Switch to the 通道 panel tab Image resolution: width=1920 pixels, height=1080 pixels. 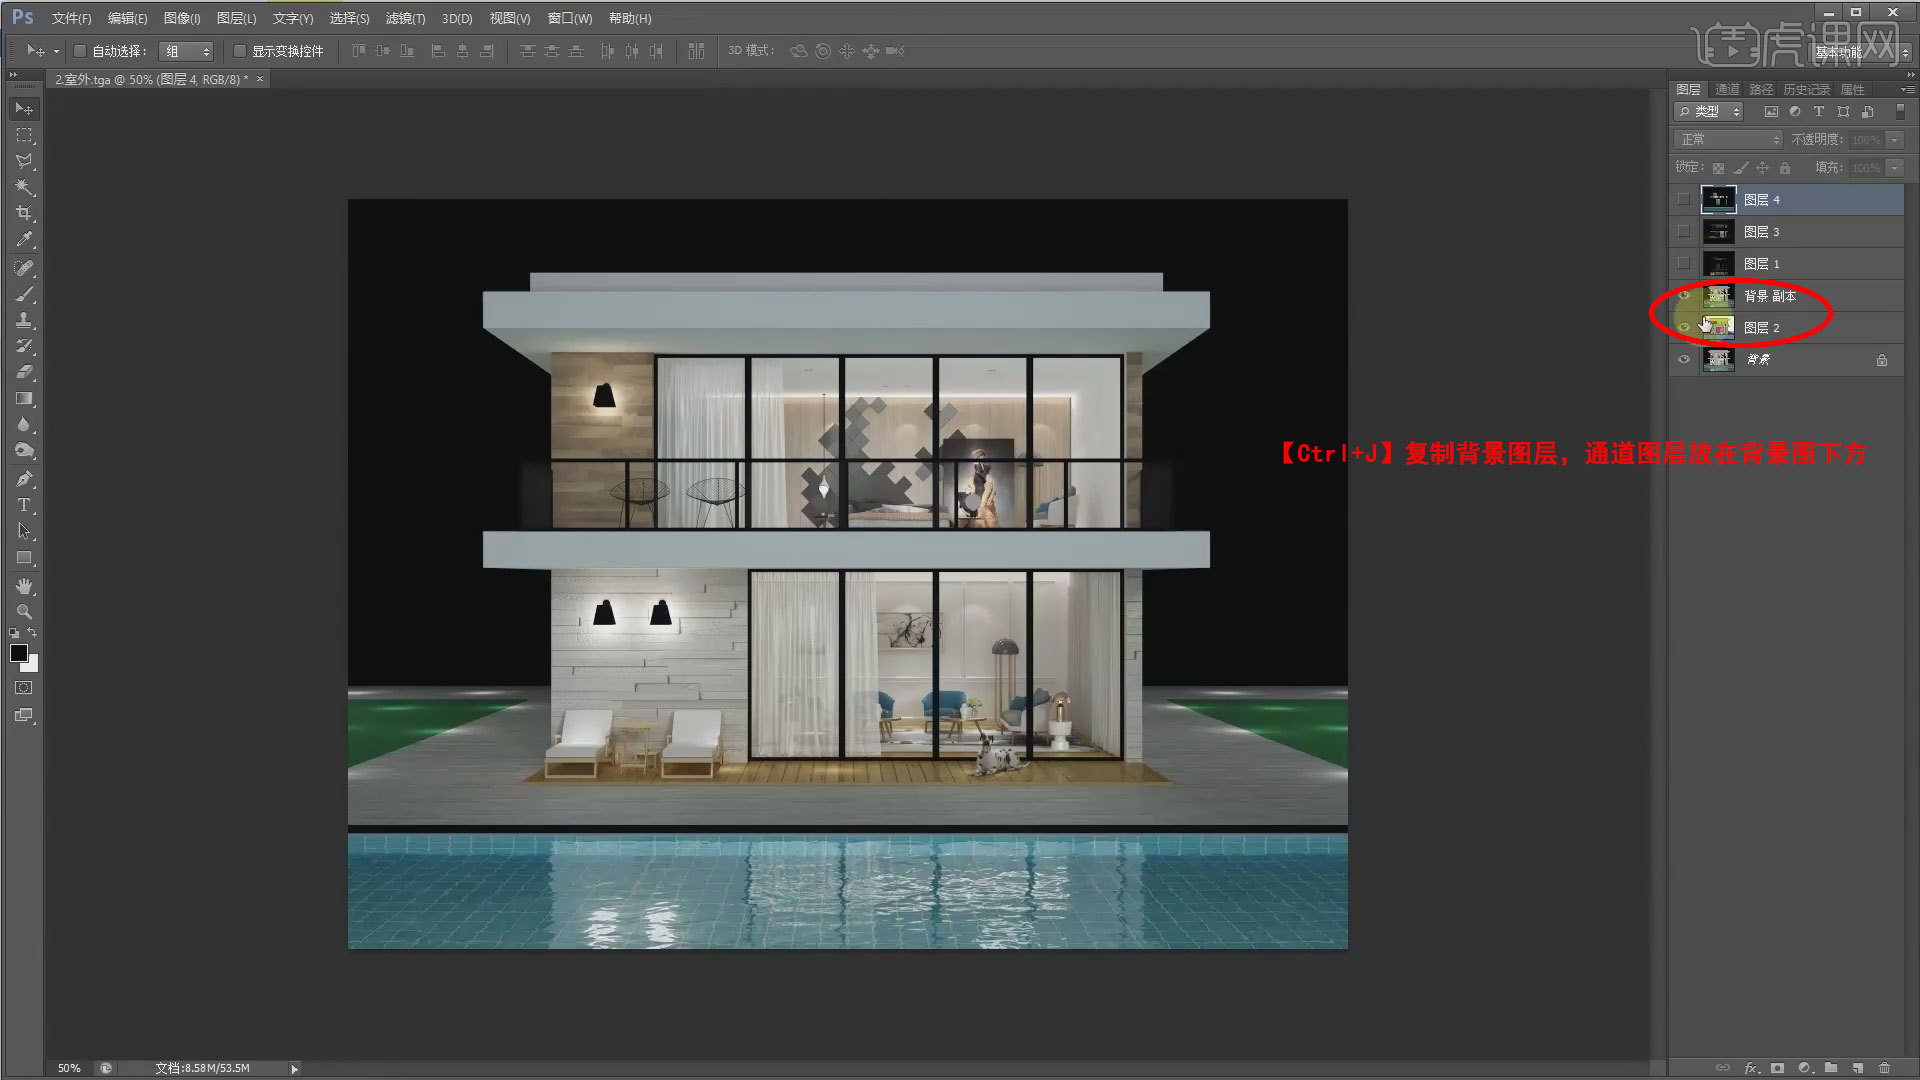pos(1727,89)
